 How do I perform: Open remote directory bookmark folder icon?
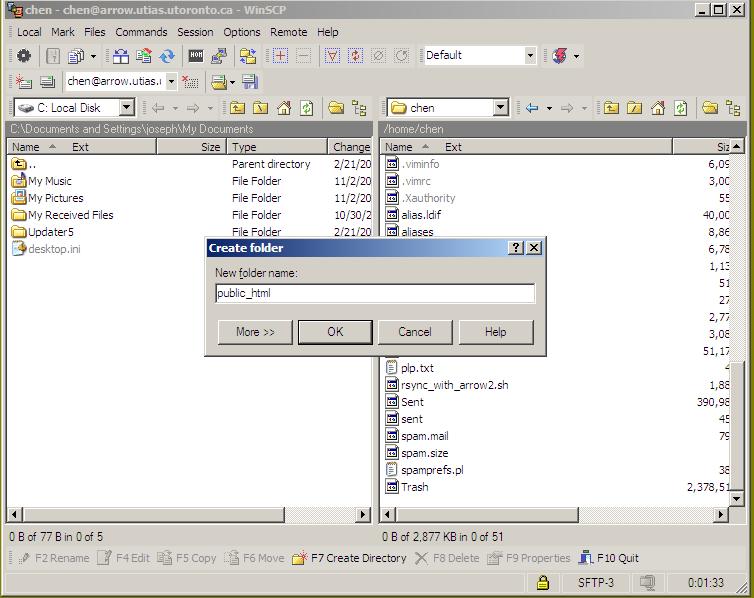pos(710,108)
